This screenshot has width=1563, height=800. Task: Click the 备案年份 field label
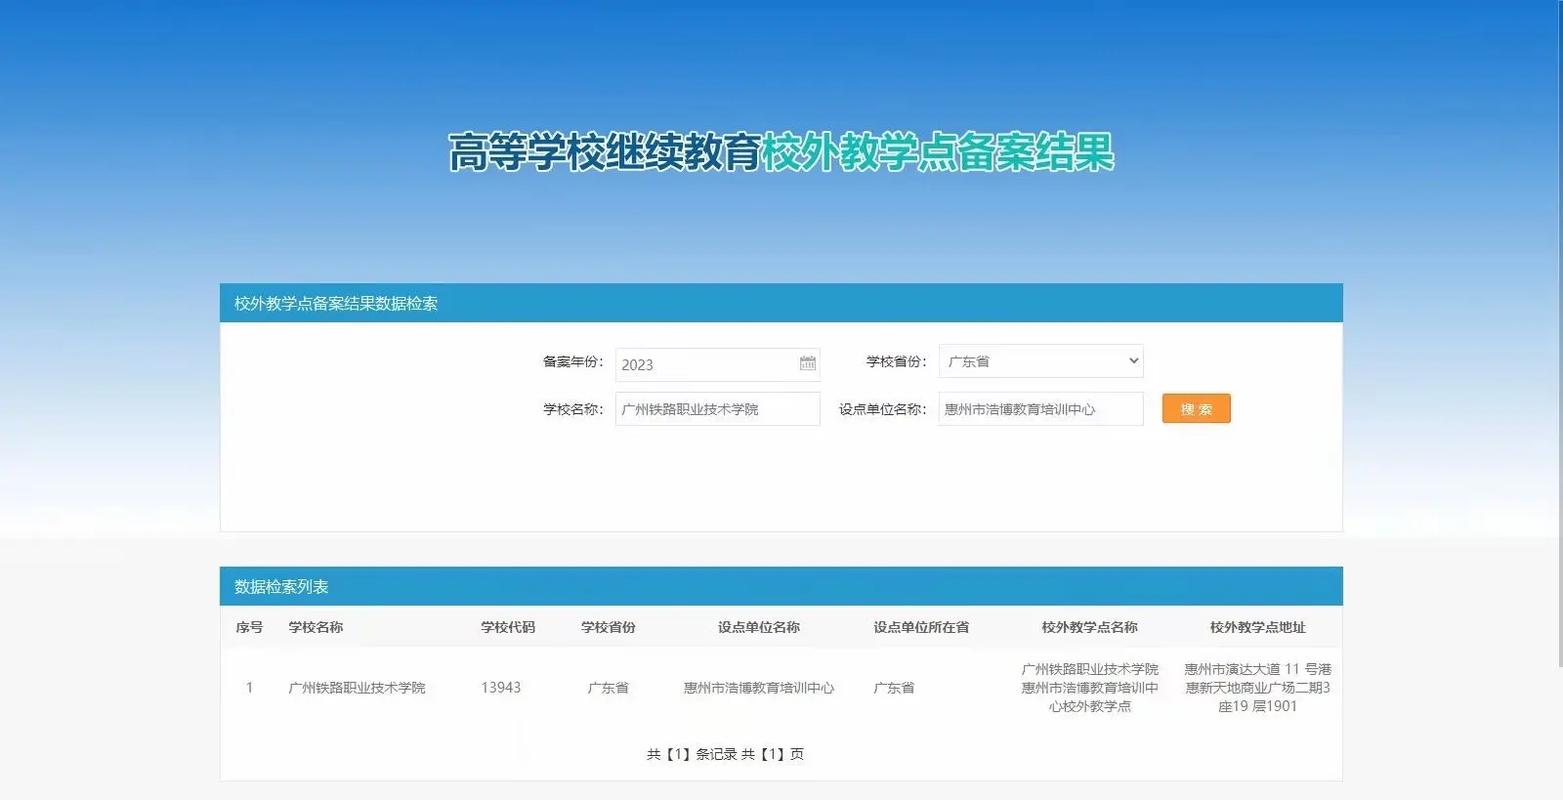click(573, 361)
